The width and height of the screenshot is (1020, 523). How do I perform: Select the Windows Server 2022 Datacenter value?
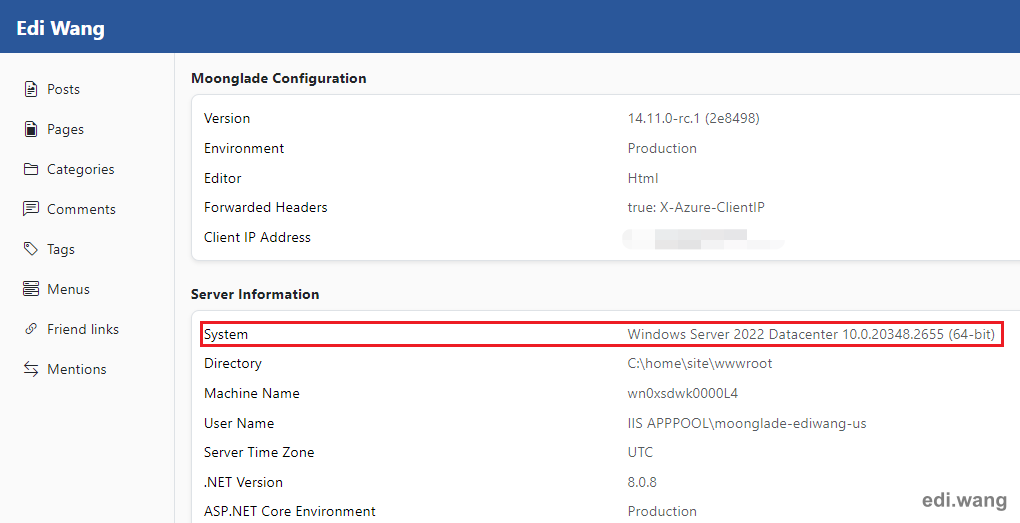pyautogui.click(x=811, y=334)
